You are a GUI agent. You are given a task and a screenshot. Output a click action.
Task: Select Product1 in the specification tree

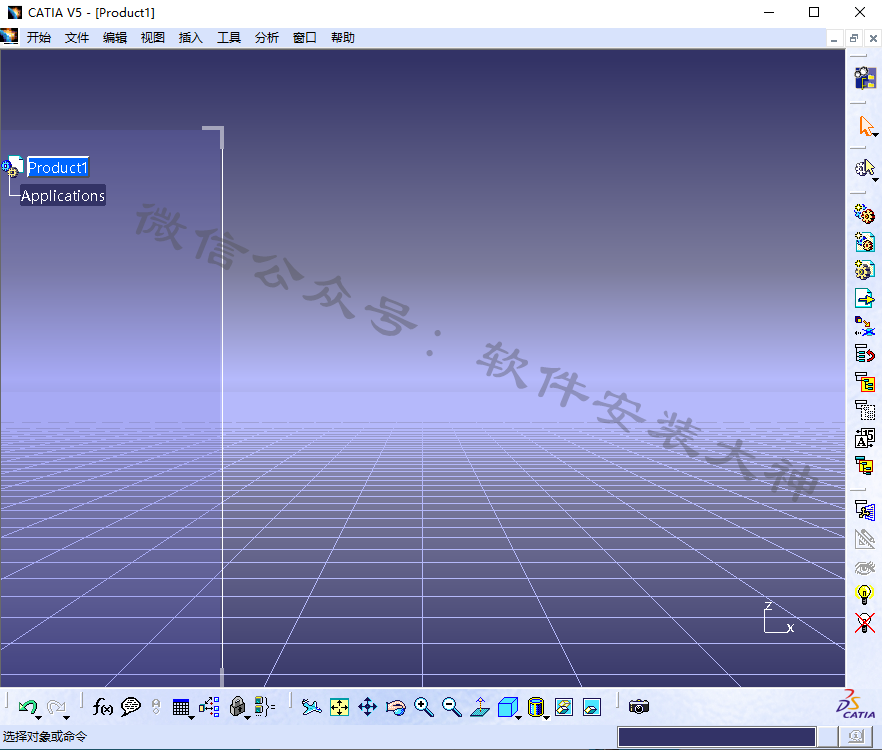[57, 167]
